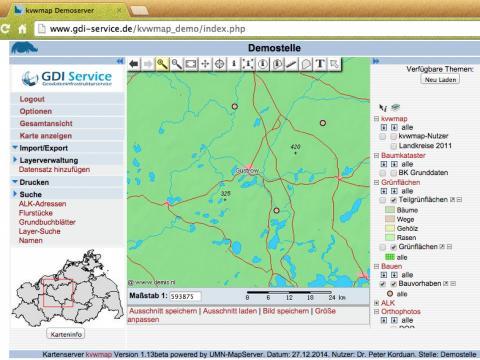Image resolution: width=480 pixels, height=360 pixels.
Task: Select the measure distance line tool
Action: (x=291, y=64)
